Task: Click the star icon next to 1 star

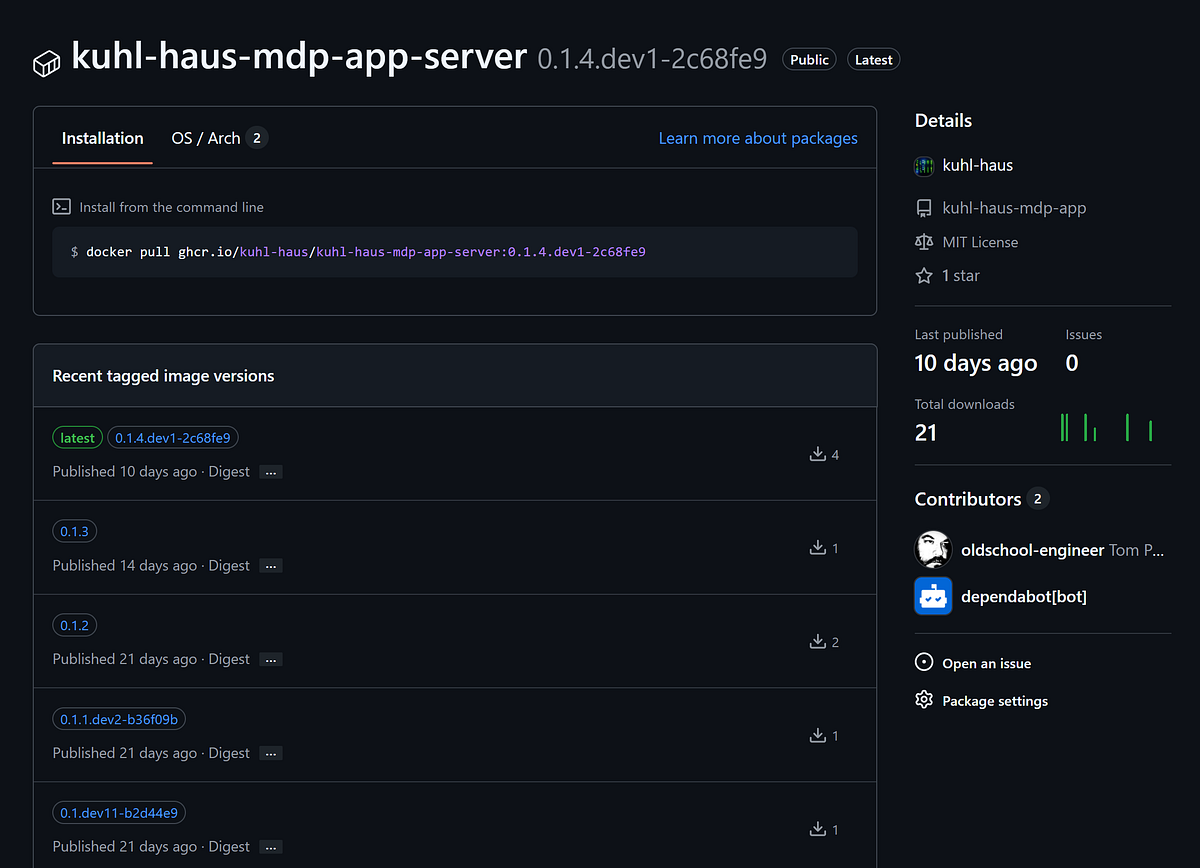Action: [924, 275]
